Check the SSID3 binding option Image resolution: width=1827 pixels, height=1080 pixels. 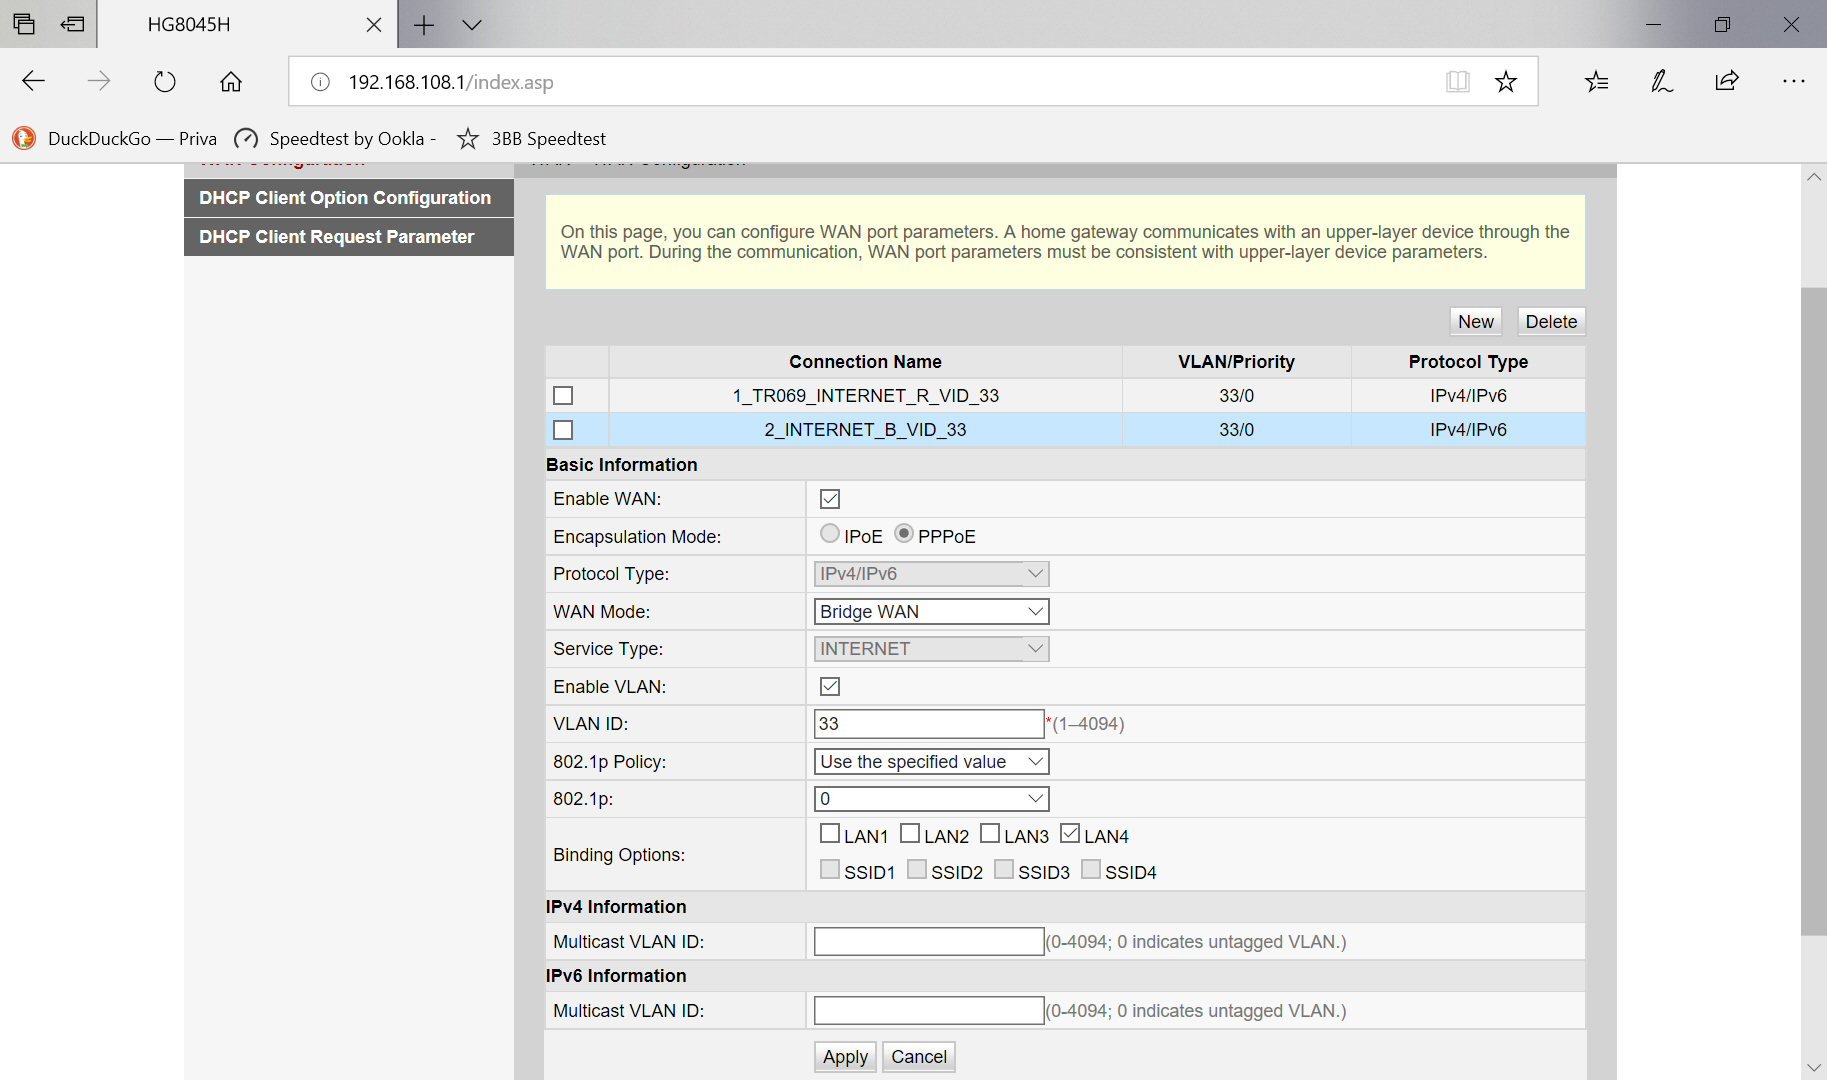1004,870
